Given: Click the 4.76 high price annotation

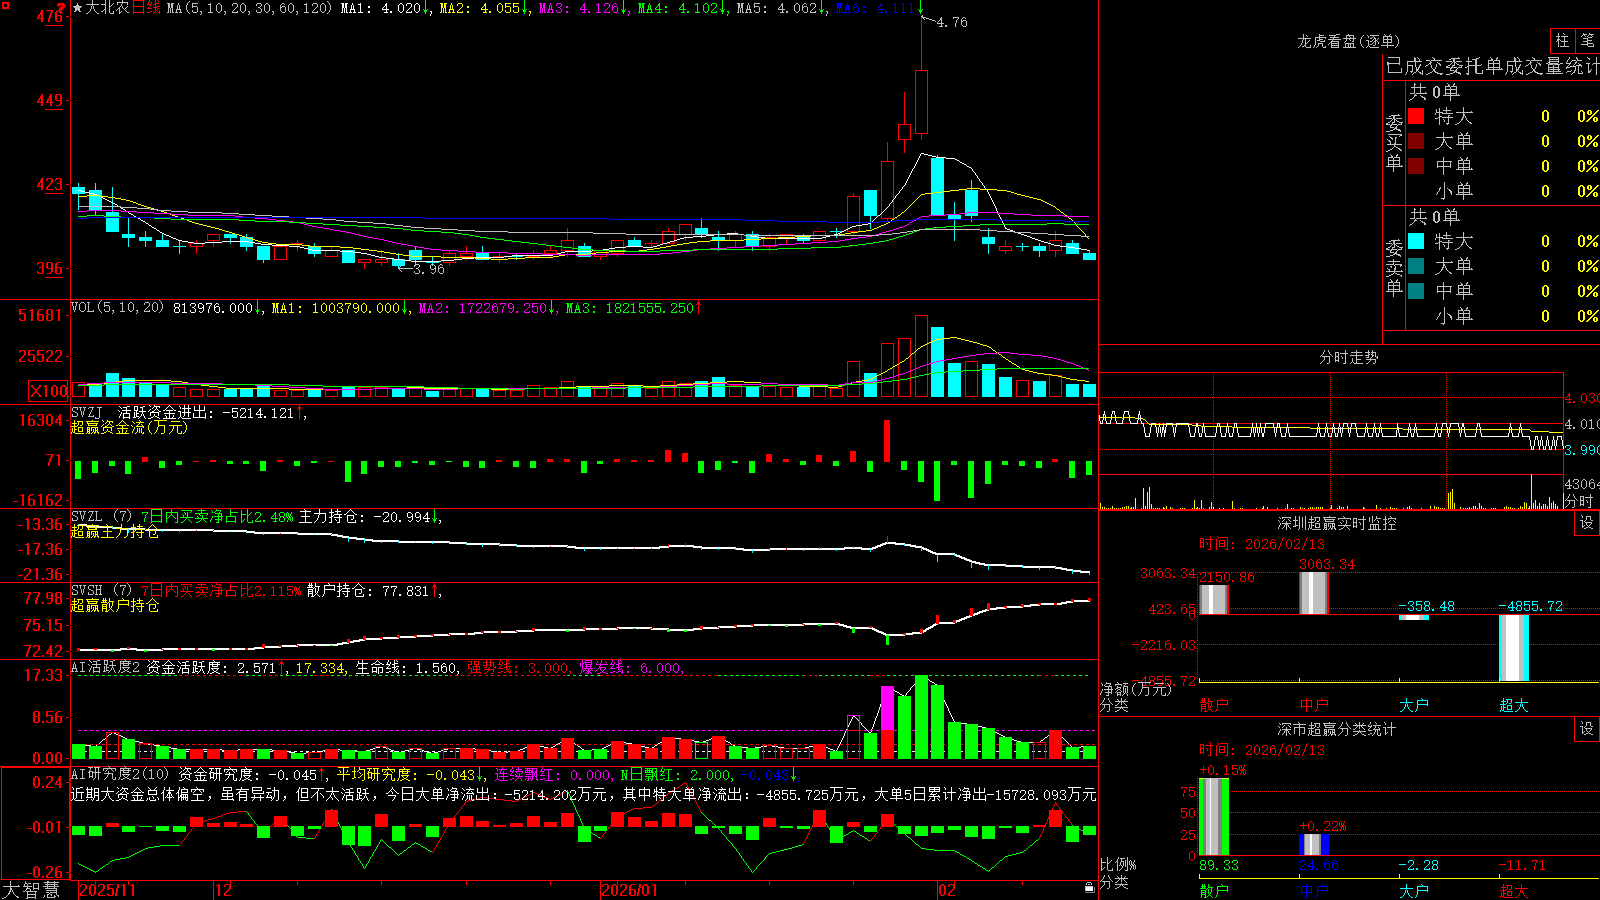Looking at the screenshot, I should tap(952, 22).
